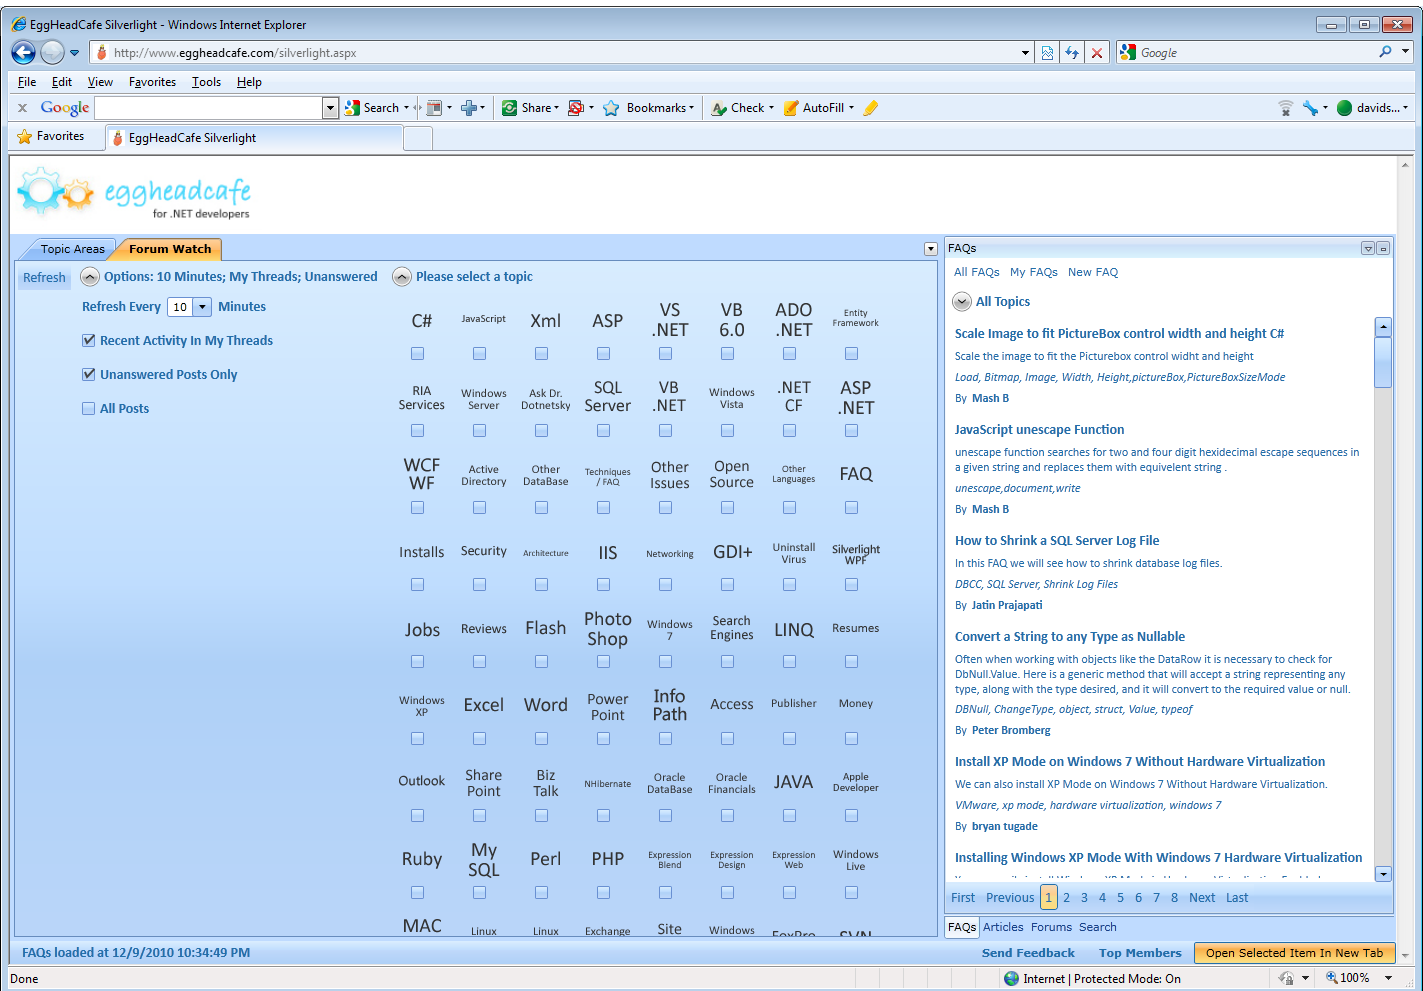Check the SQL Server topic checkbox
Viewport: 1423px width, 991px height.
[603, 431]
